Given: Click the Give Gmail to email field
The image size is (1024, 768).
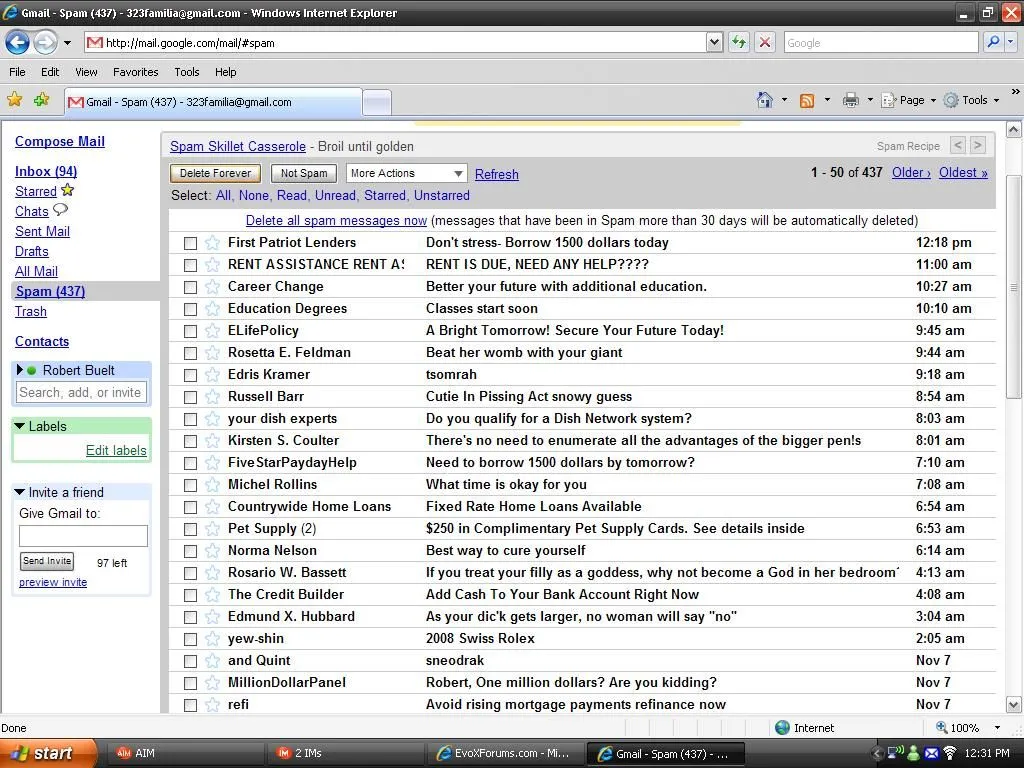Looking at the screenshot, I should pos(83,536).
